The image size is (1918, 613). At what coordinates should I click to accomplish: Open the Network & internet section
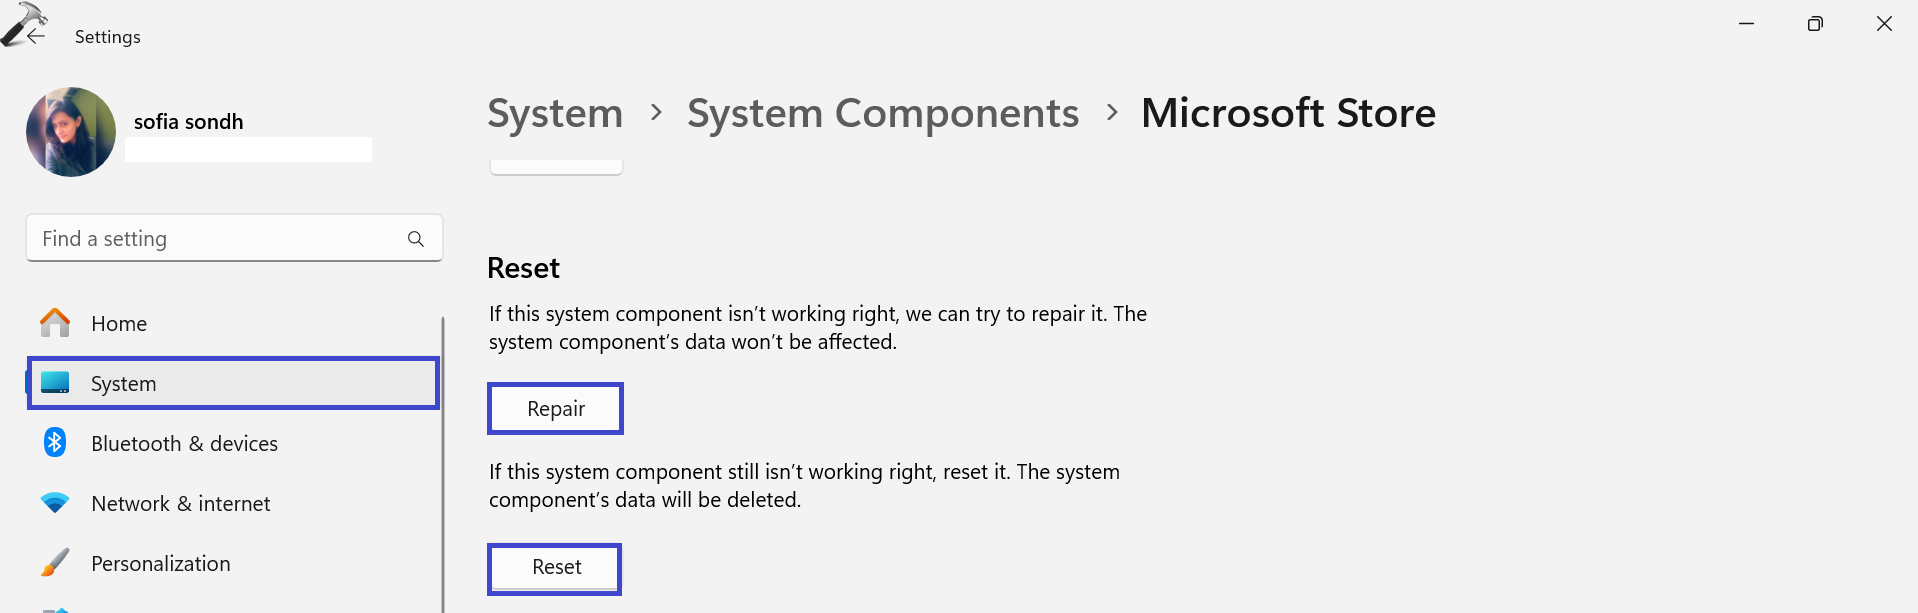[x=181, y=503]
